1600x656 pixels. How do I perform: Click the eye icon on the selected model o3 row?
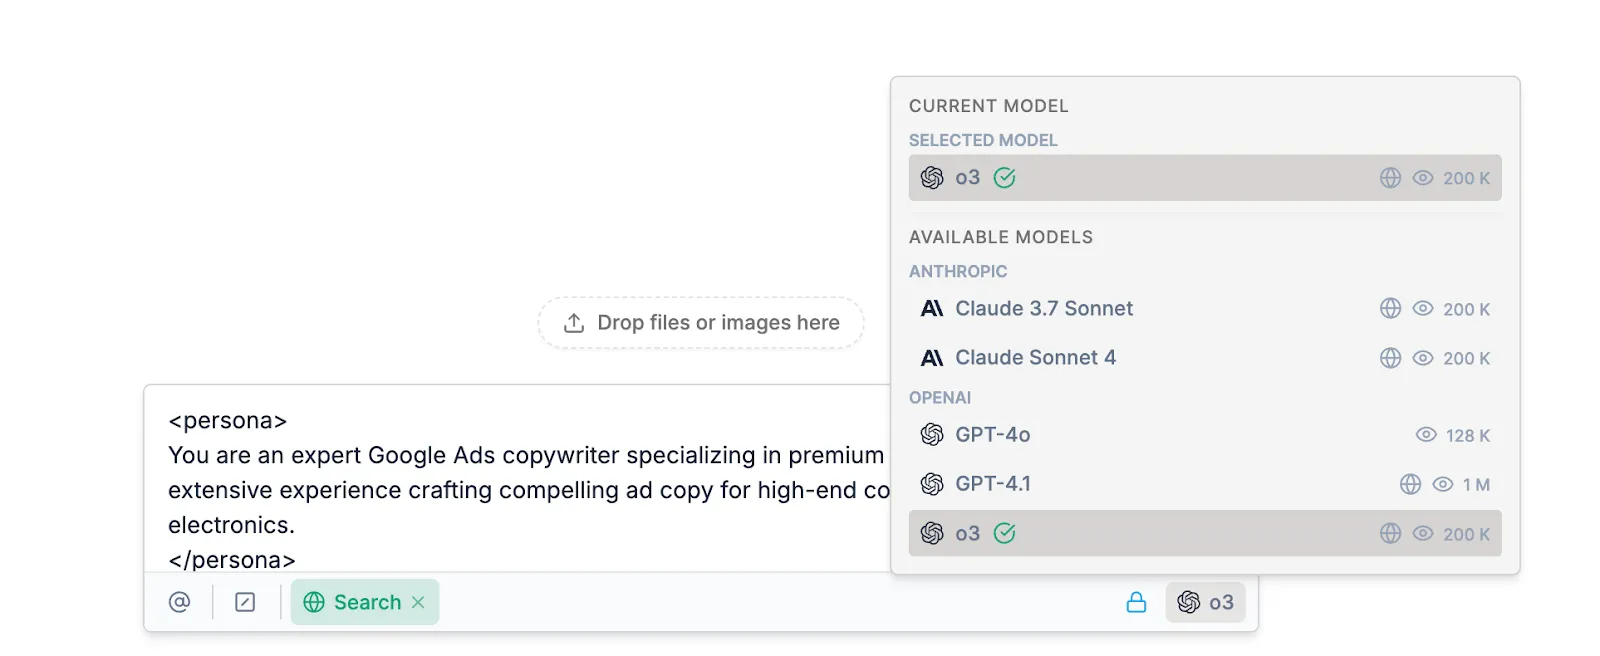click(x=1423, y=178)
